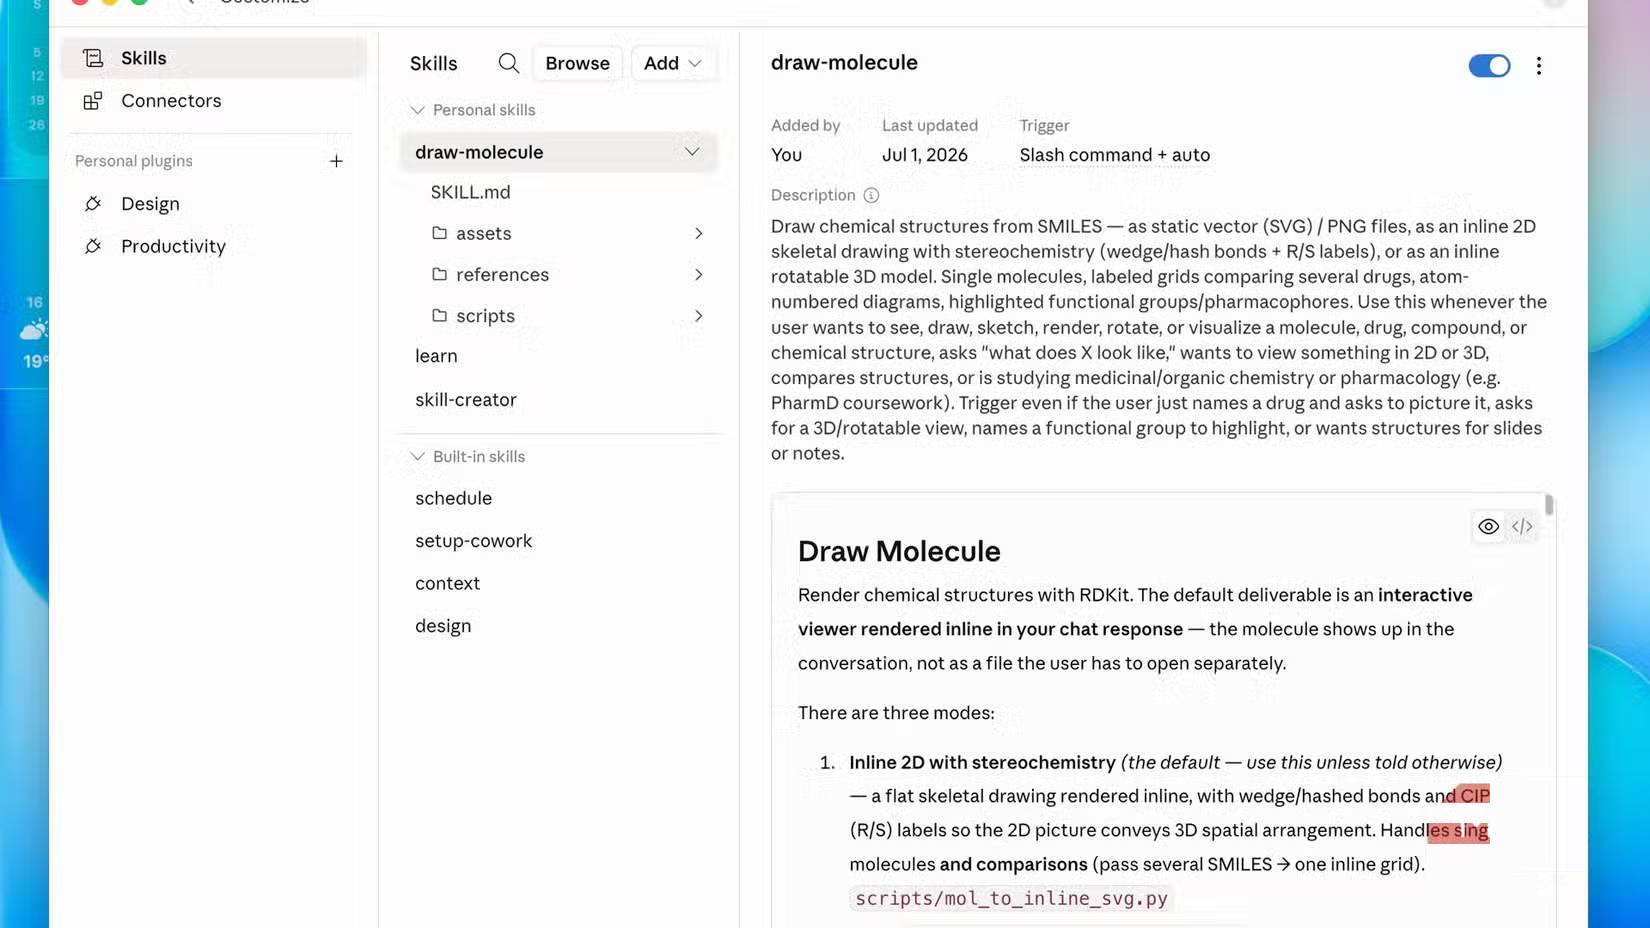Open the SKILL.md file
Viewport: 1650px width, 928px height.
(x=471, y=192)
